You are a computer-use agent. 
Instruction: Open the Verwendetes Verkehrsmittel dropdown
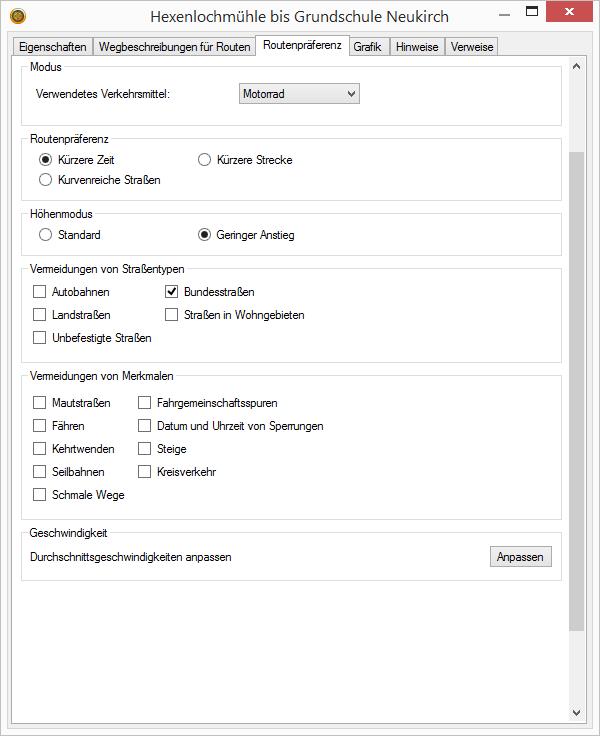pos(299,93)
